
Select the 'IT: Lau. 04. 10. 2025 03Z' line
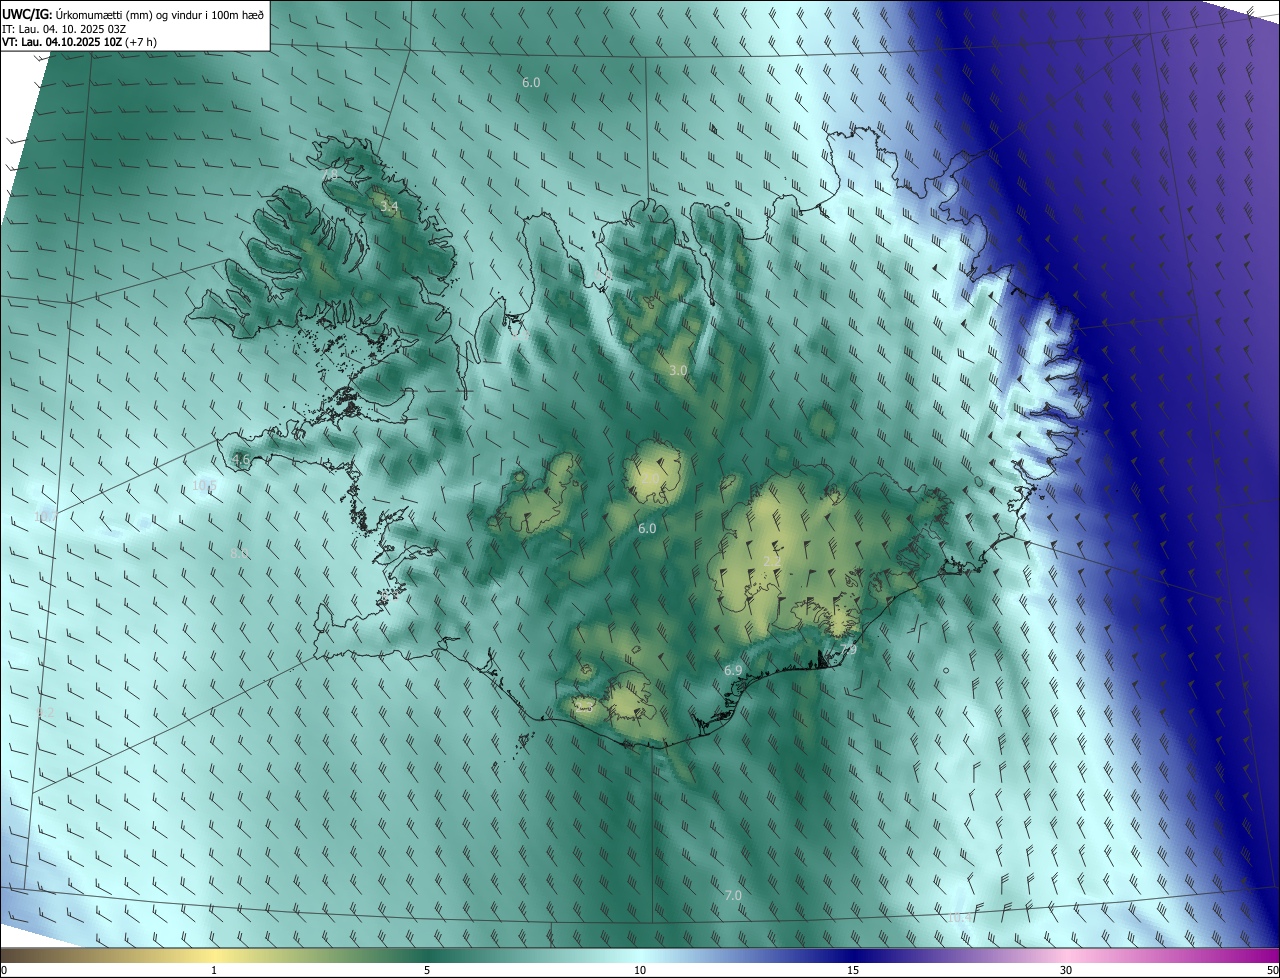click(63, 29)
